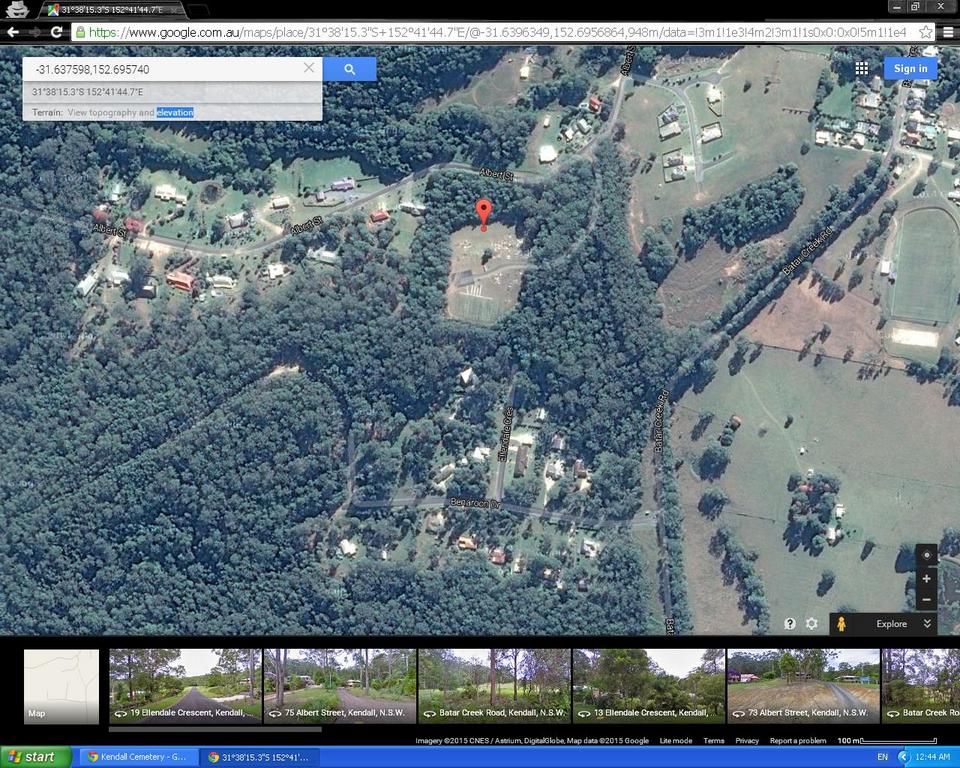Open the help question mark icon
The height and width of the screenshot is (768, 960).
(790, 623)
